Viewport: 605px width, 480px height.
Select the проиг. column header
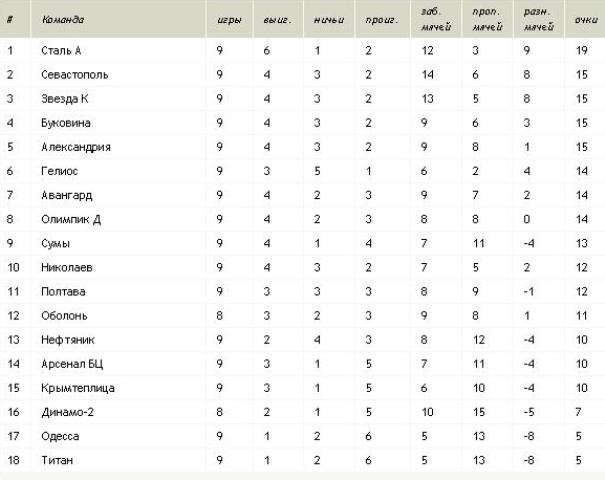pyautogui.click(x=382, y=20)
